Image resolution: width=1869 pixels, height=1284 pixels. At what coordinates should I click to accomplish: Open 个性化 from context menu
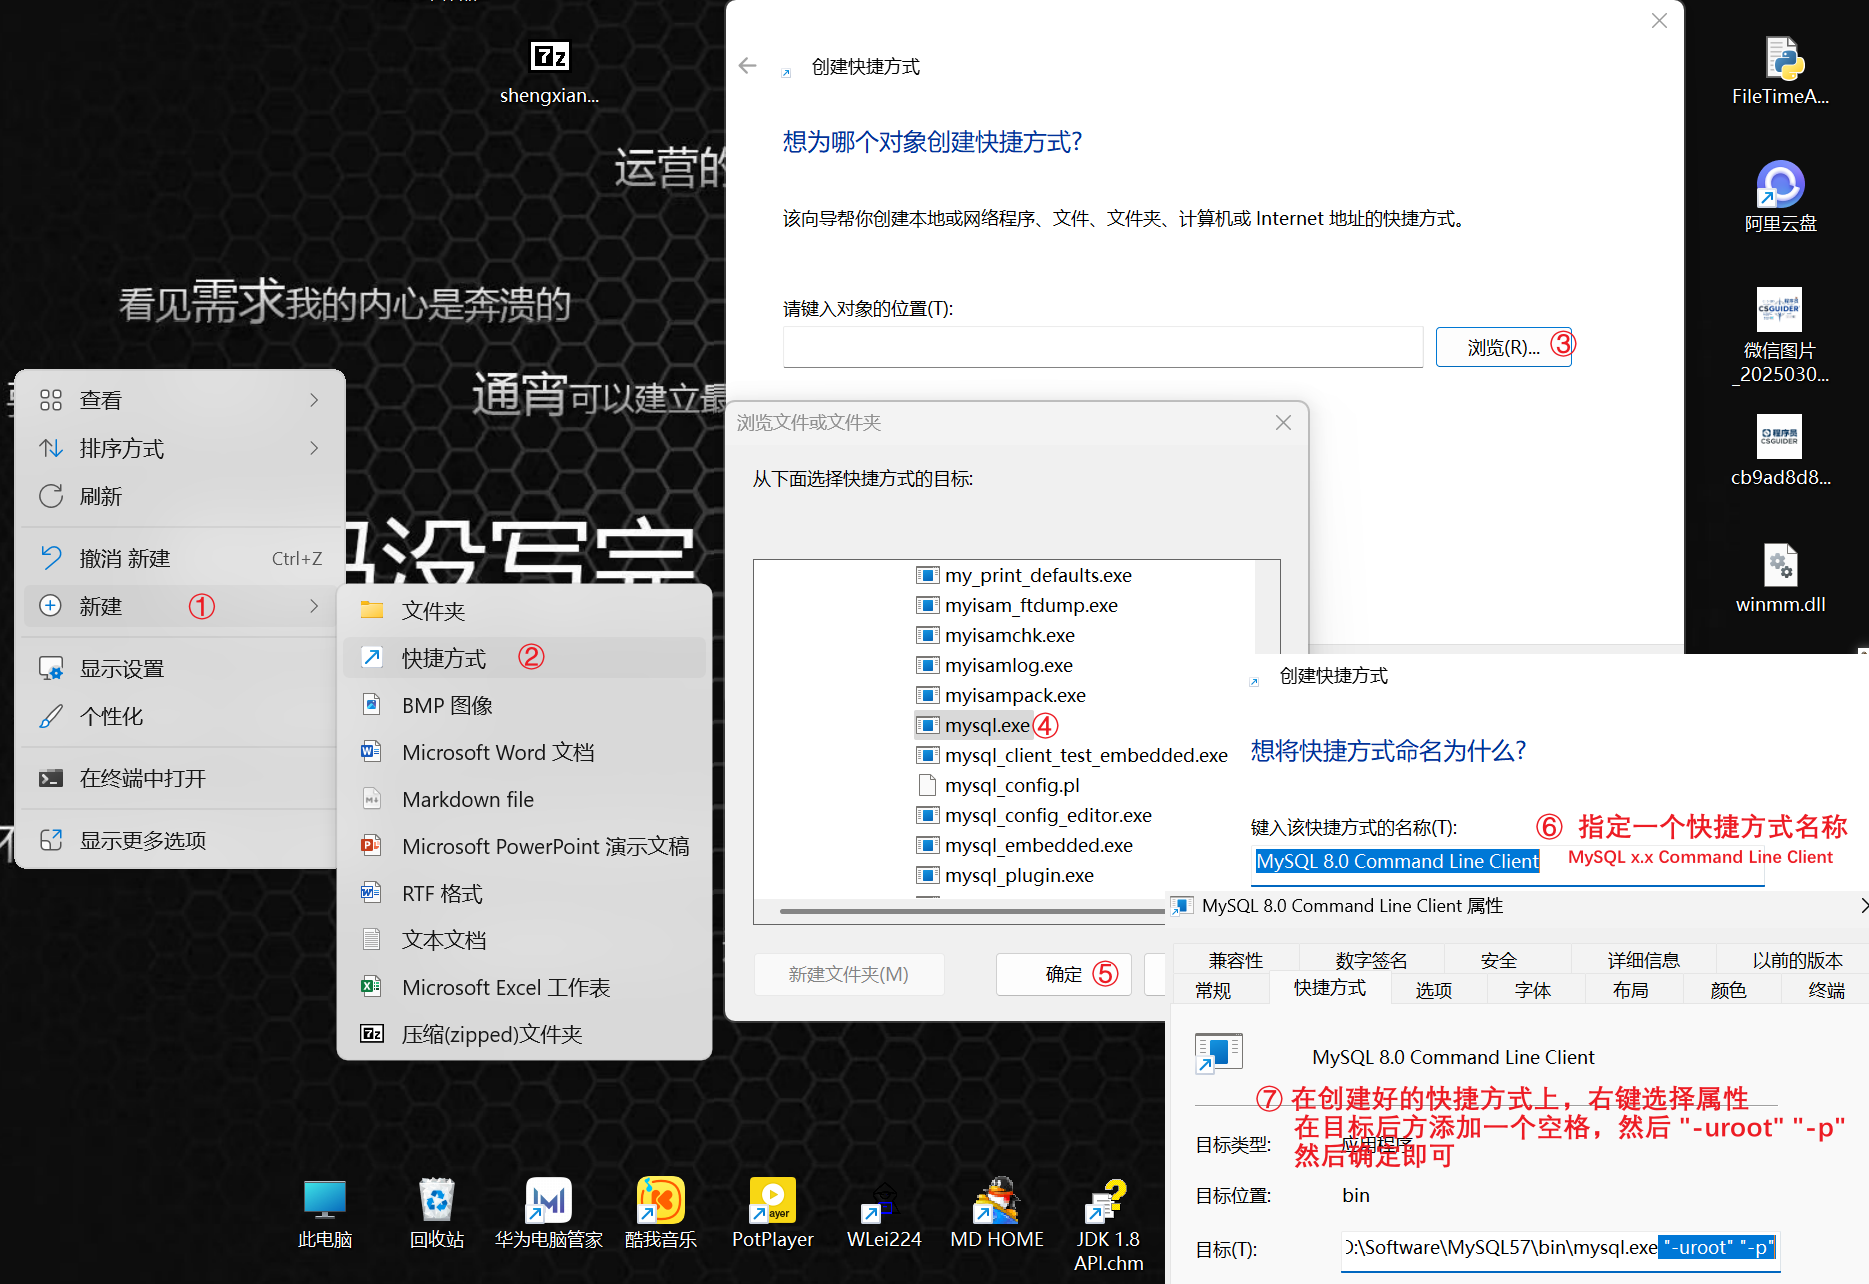click(x=181, y=716)
